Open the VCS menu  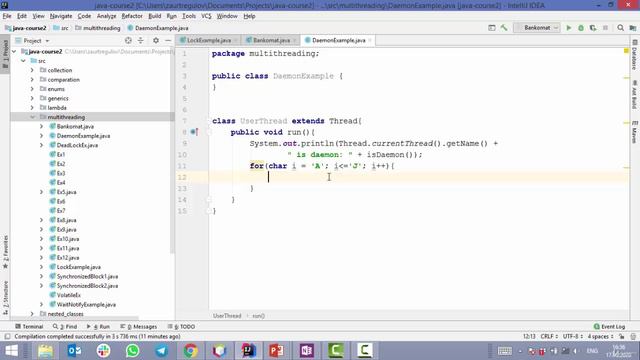[206, 16]
